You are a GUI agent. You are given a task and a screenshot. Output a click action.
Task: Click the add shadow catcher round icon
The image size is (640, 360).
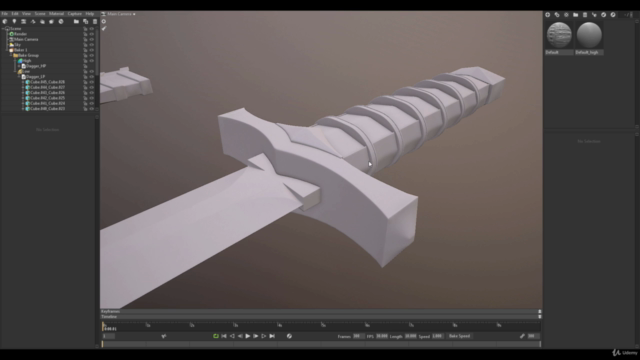pos(61,22)
